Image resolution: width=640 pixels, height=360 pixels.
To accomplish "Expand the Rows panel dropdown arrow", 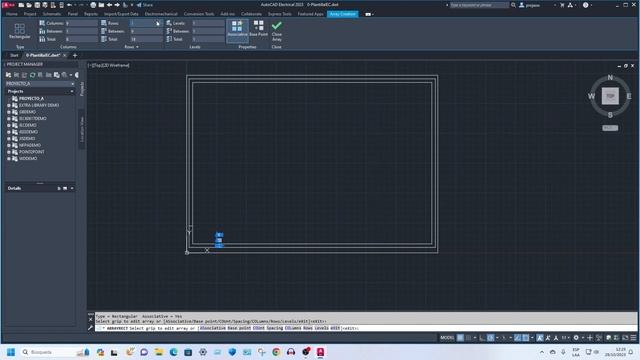I will point(137,47).
